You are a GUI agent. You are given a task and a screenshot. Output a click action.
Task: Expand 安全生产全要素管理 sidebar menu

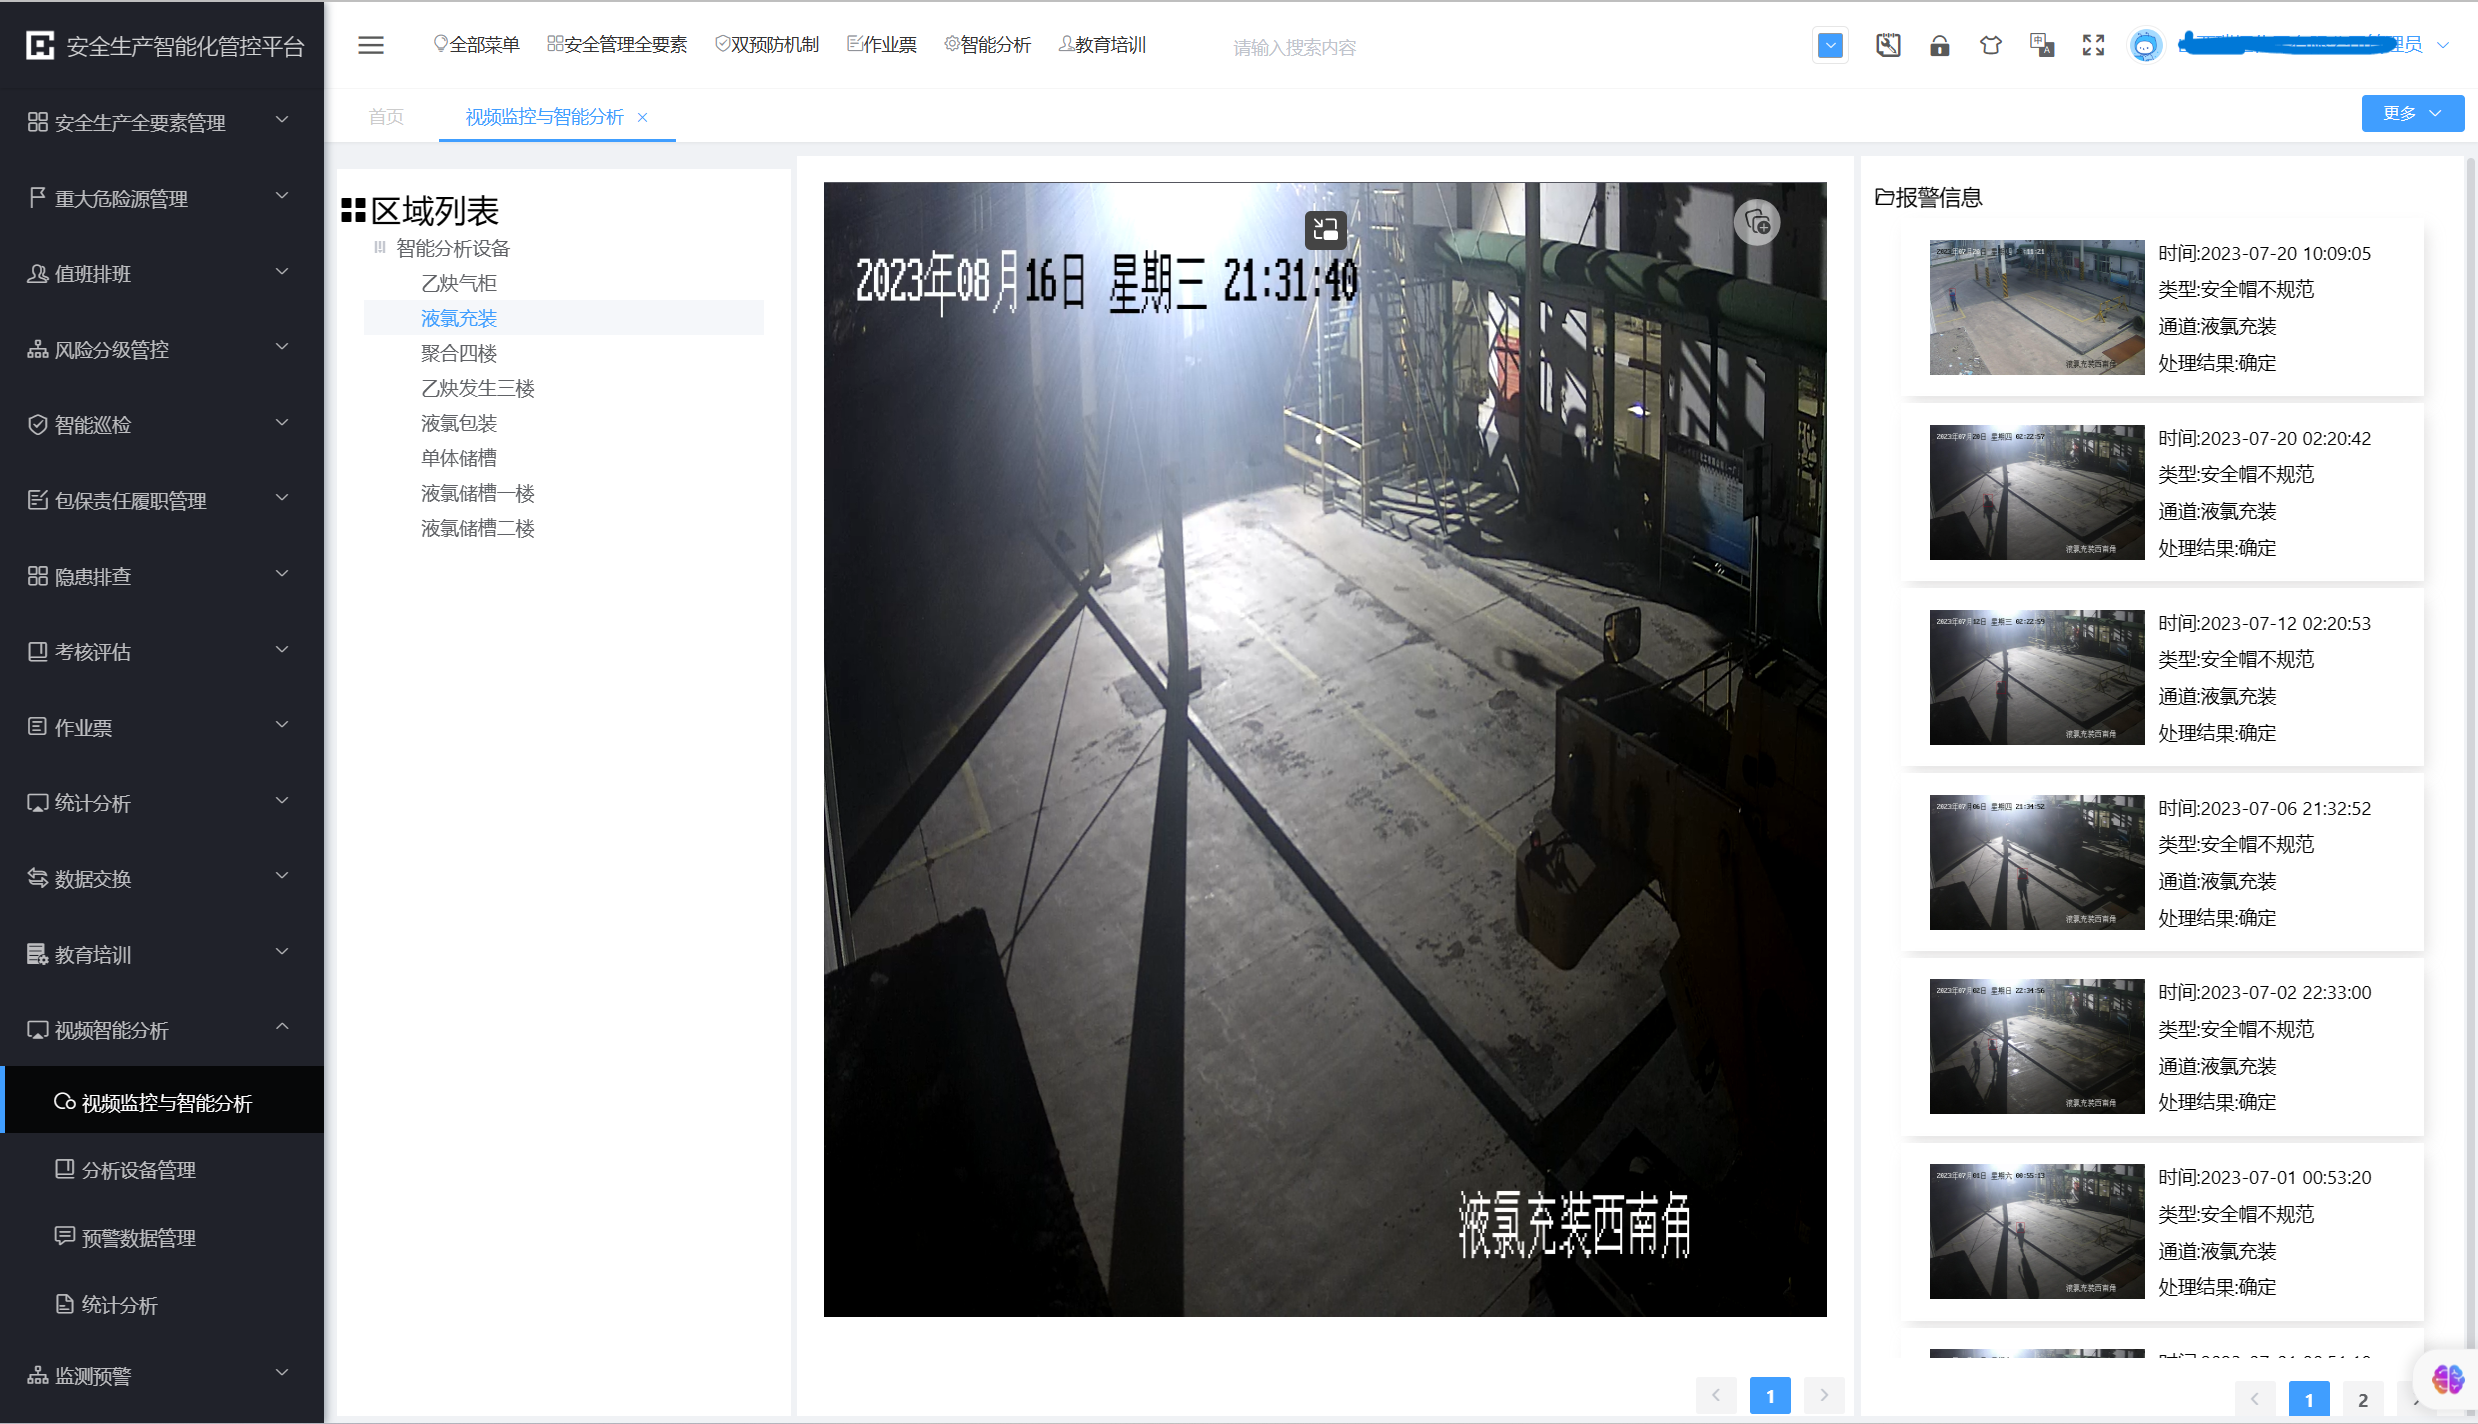[x=162, y=122]
